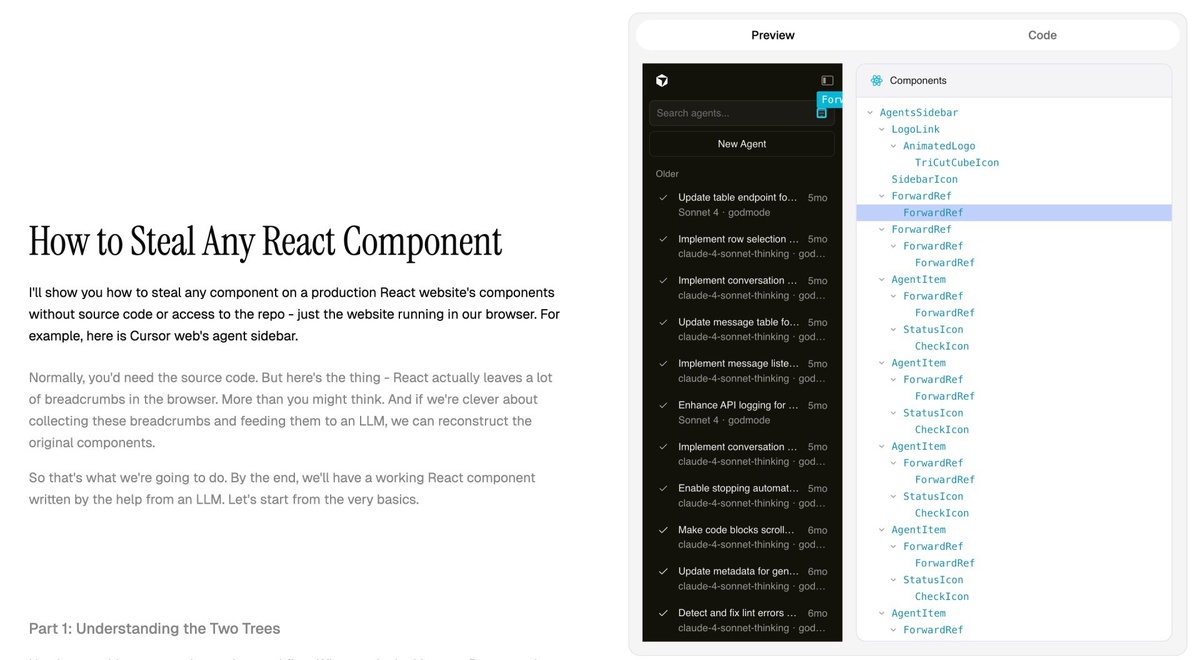Collapse the LogoLink node chevron
Viewport: 1200px width, 660px height.
point(882,129)
